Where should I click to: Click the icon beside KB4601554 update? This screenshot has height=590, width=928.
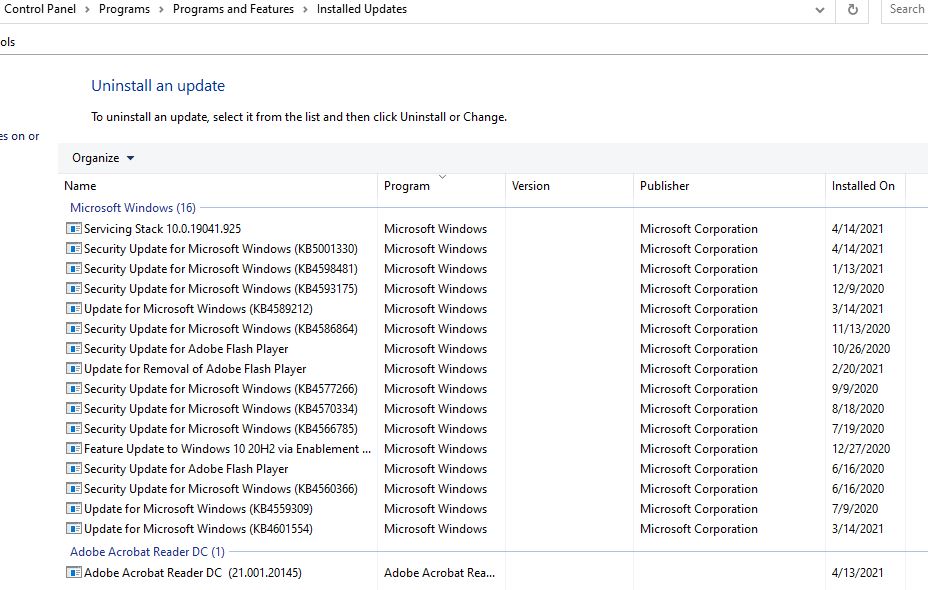point(73,528)
